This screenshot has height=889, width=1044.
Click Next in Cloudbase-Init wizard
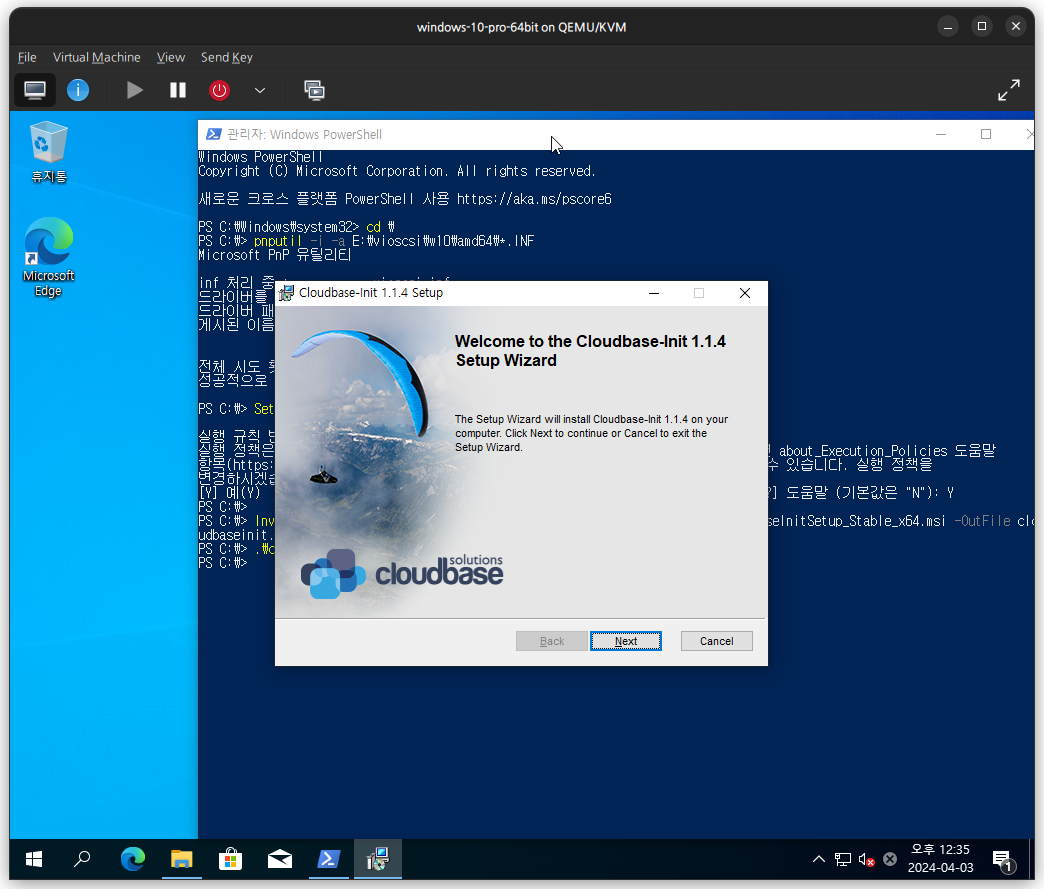pyautogui.click(x=625, y=641)
